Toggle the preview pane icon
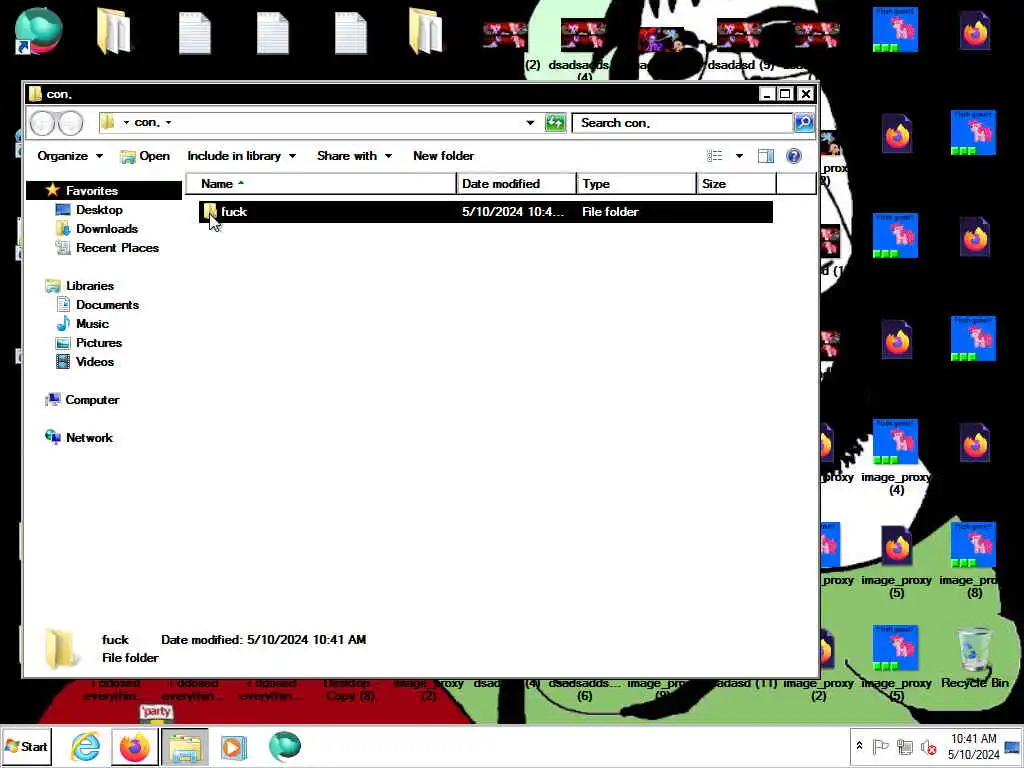The width and height of the screenshot is (1024, 768). pos(765,156)
